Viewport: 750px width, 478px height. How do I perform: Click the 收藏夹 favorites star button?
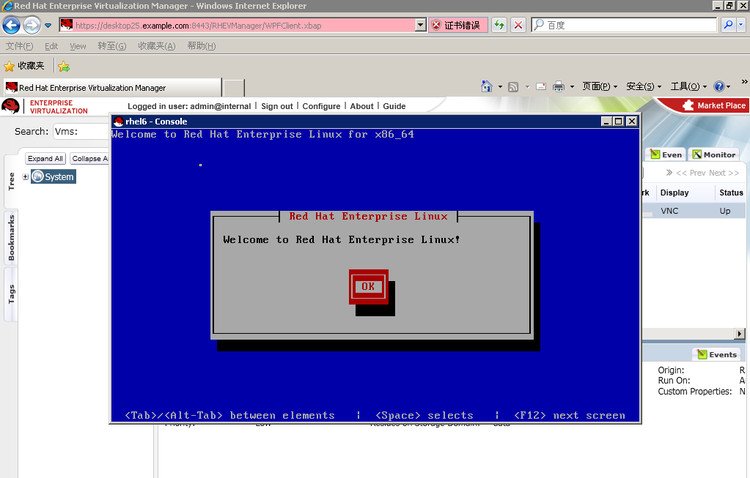(x=24, y=66)
